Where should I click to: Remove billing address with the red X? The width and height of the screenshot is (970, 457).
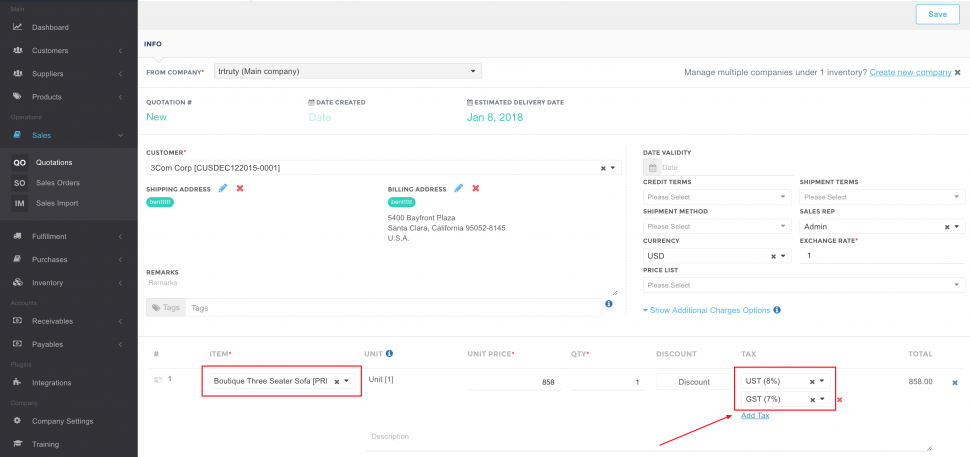[476, 188]
